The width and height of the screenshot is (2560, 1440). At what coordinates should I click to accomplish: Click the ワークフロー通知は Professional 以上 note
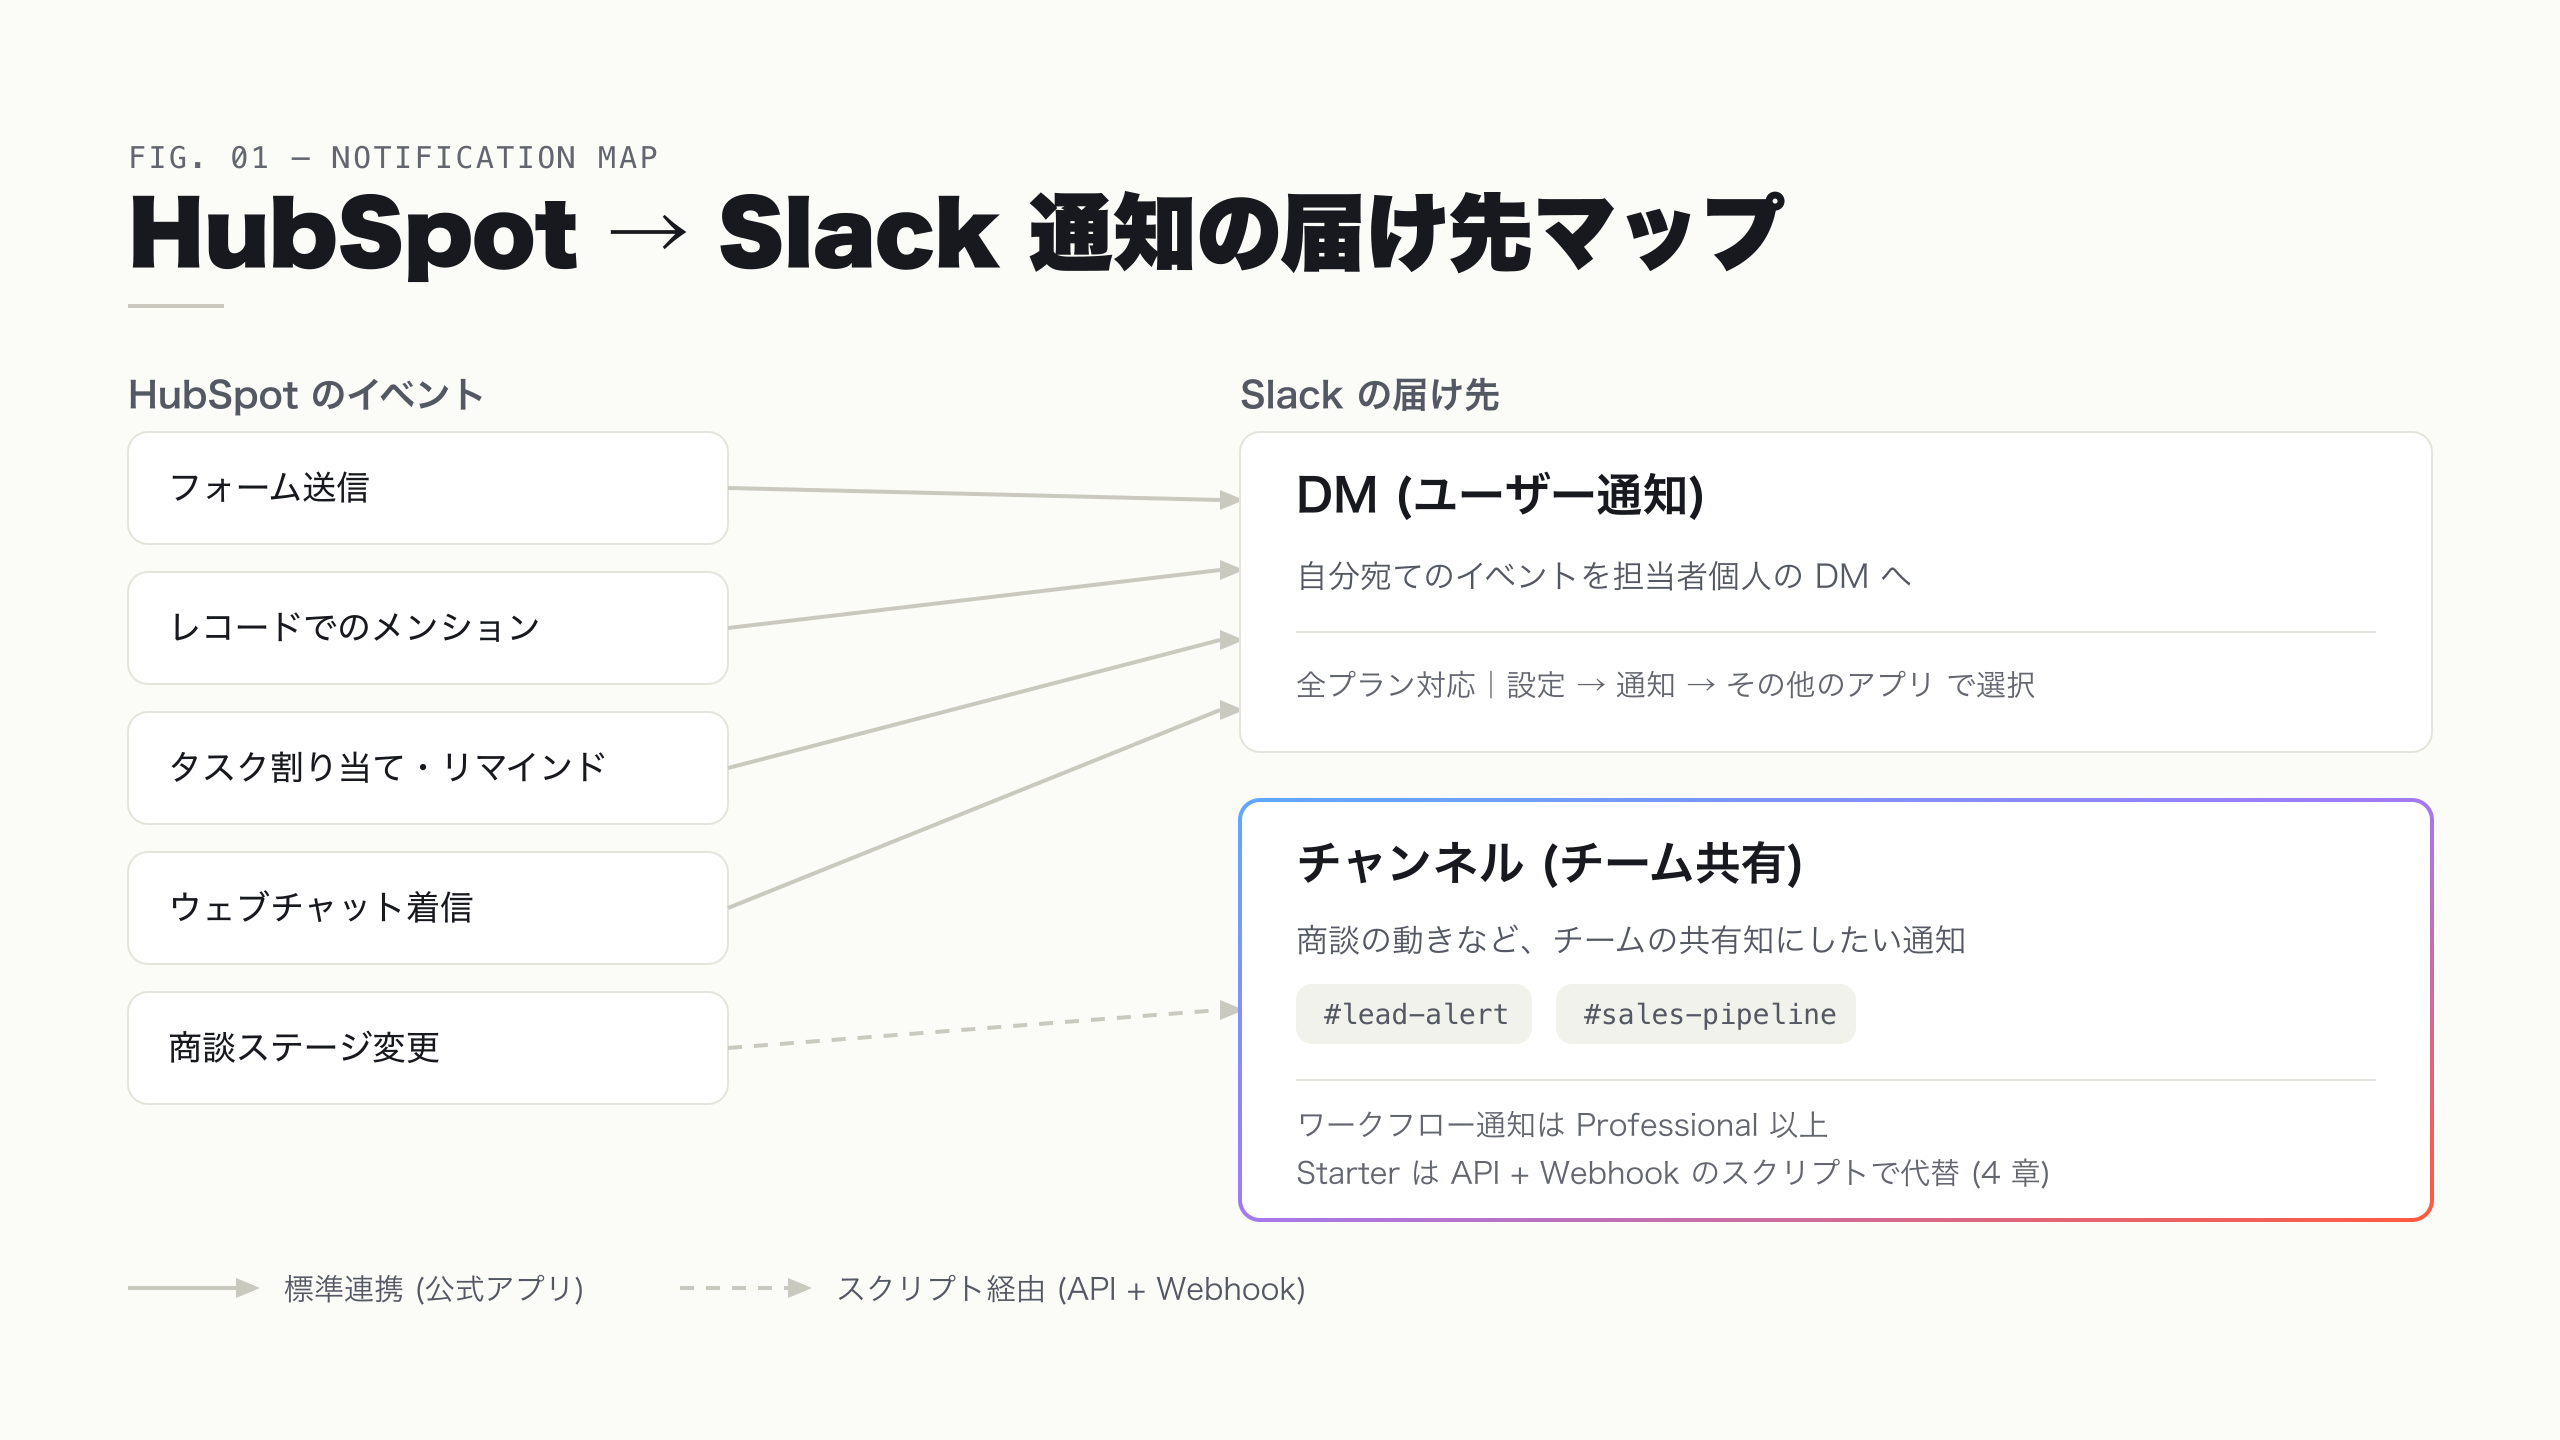click(x=1562, y=1125)
